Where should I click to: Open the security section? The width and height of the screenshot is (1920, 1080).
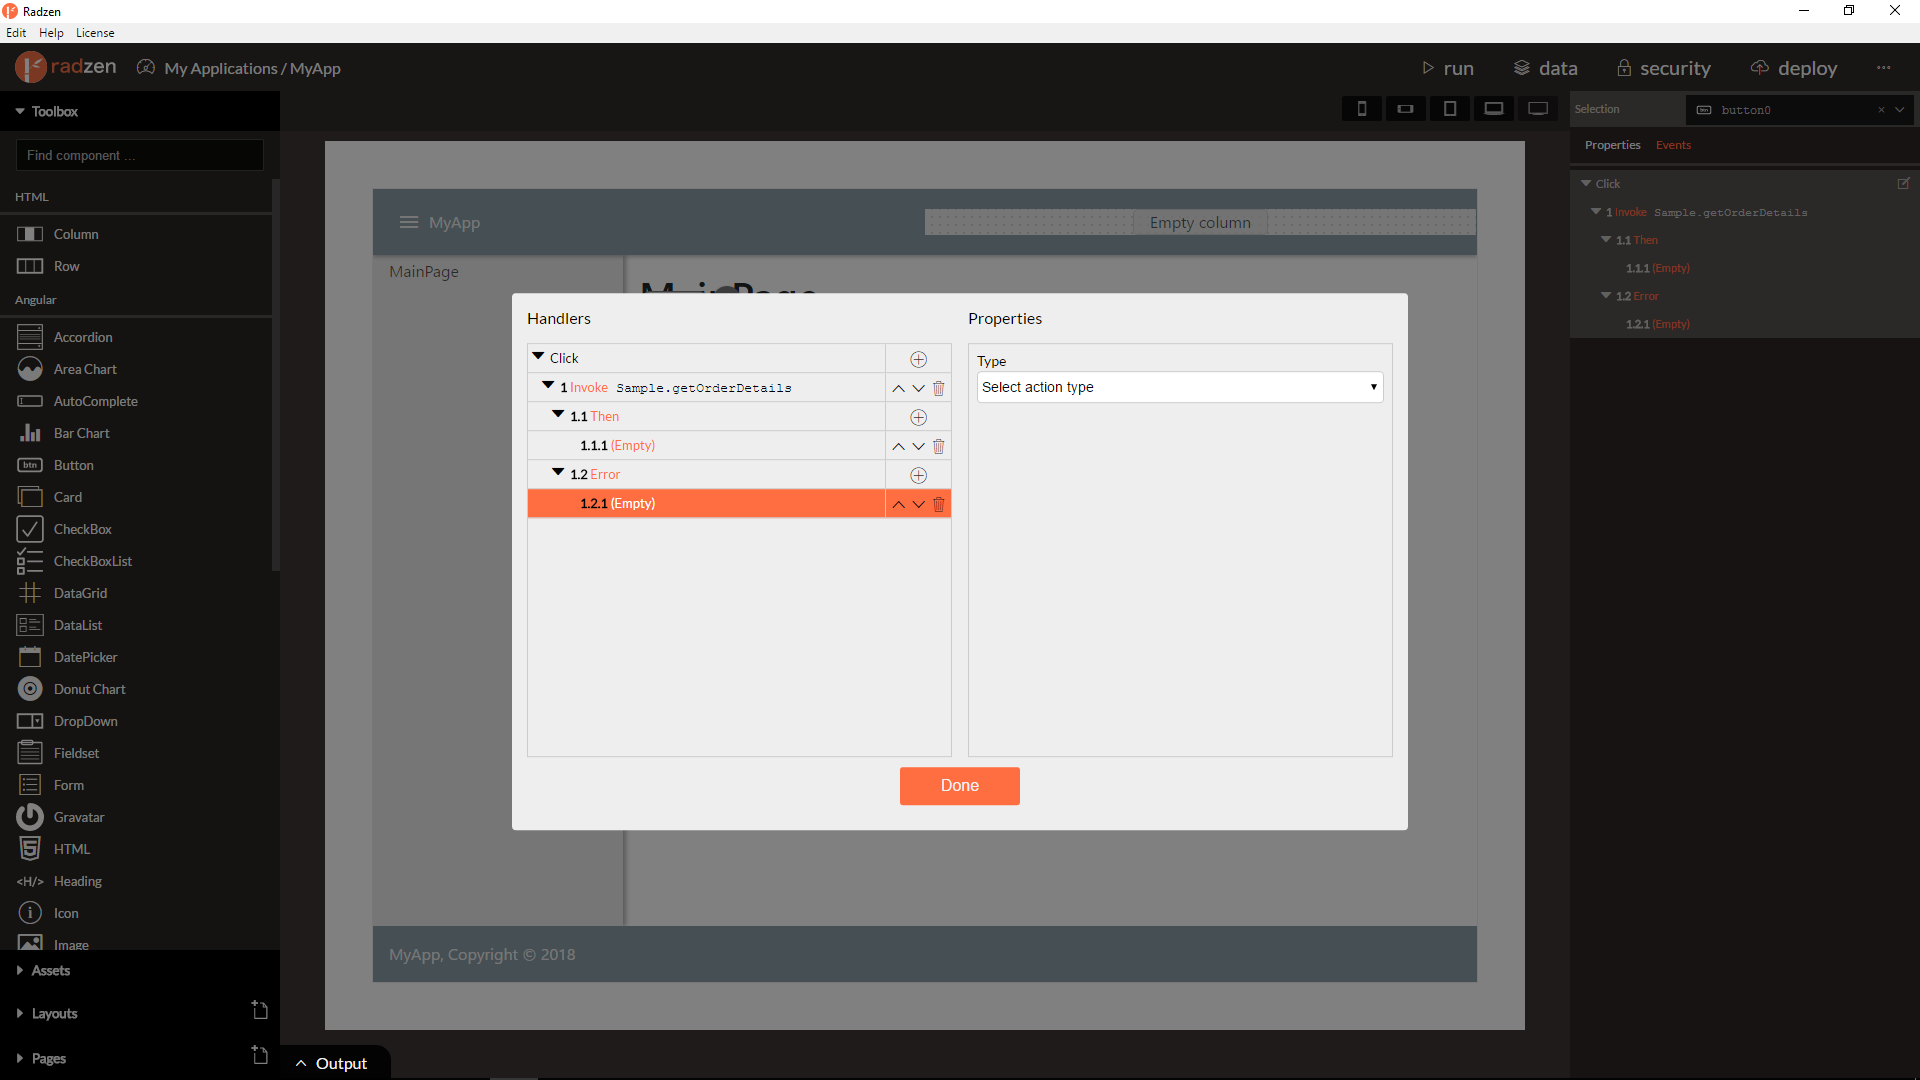1664,68
